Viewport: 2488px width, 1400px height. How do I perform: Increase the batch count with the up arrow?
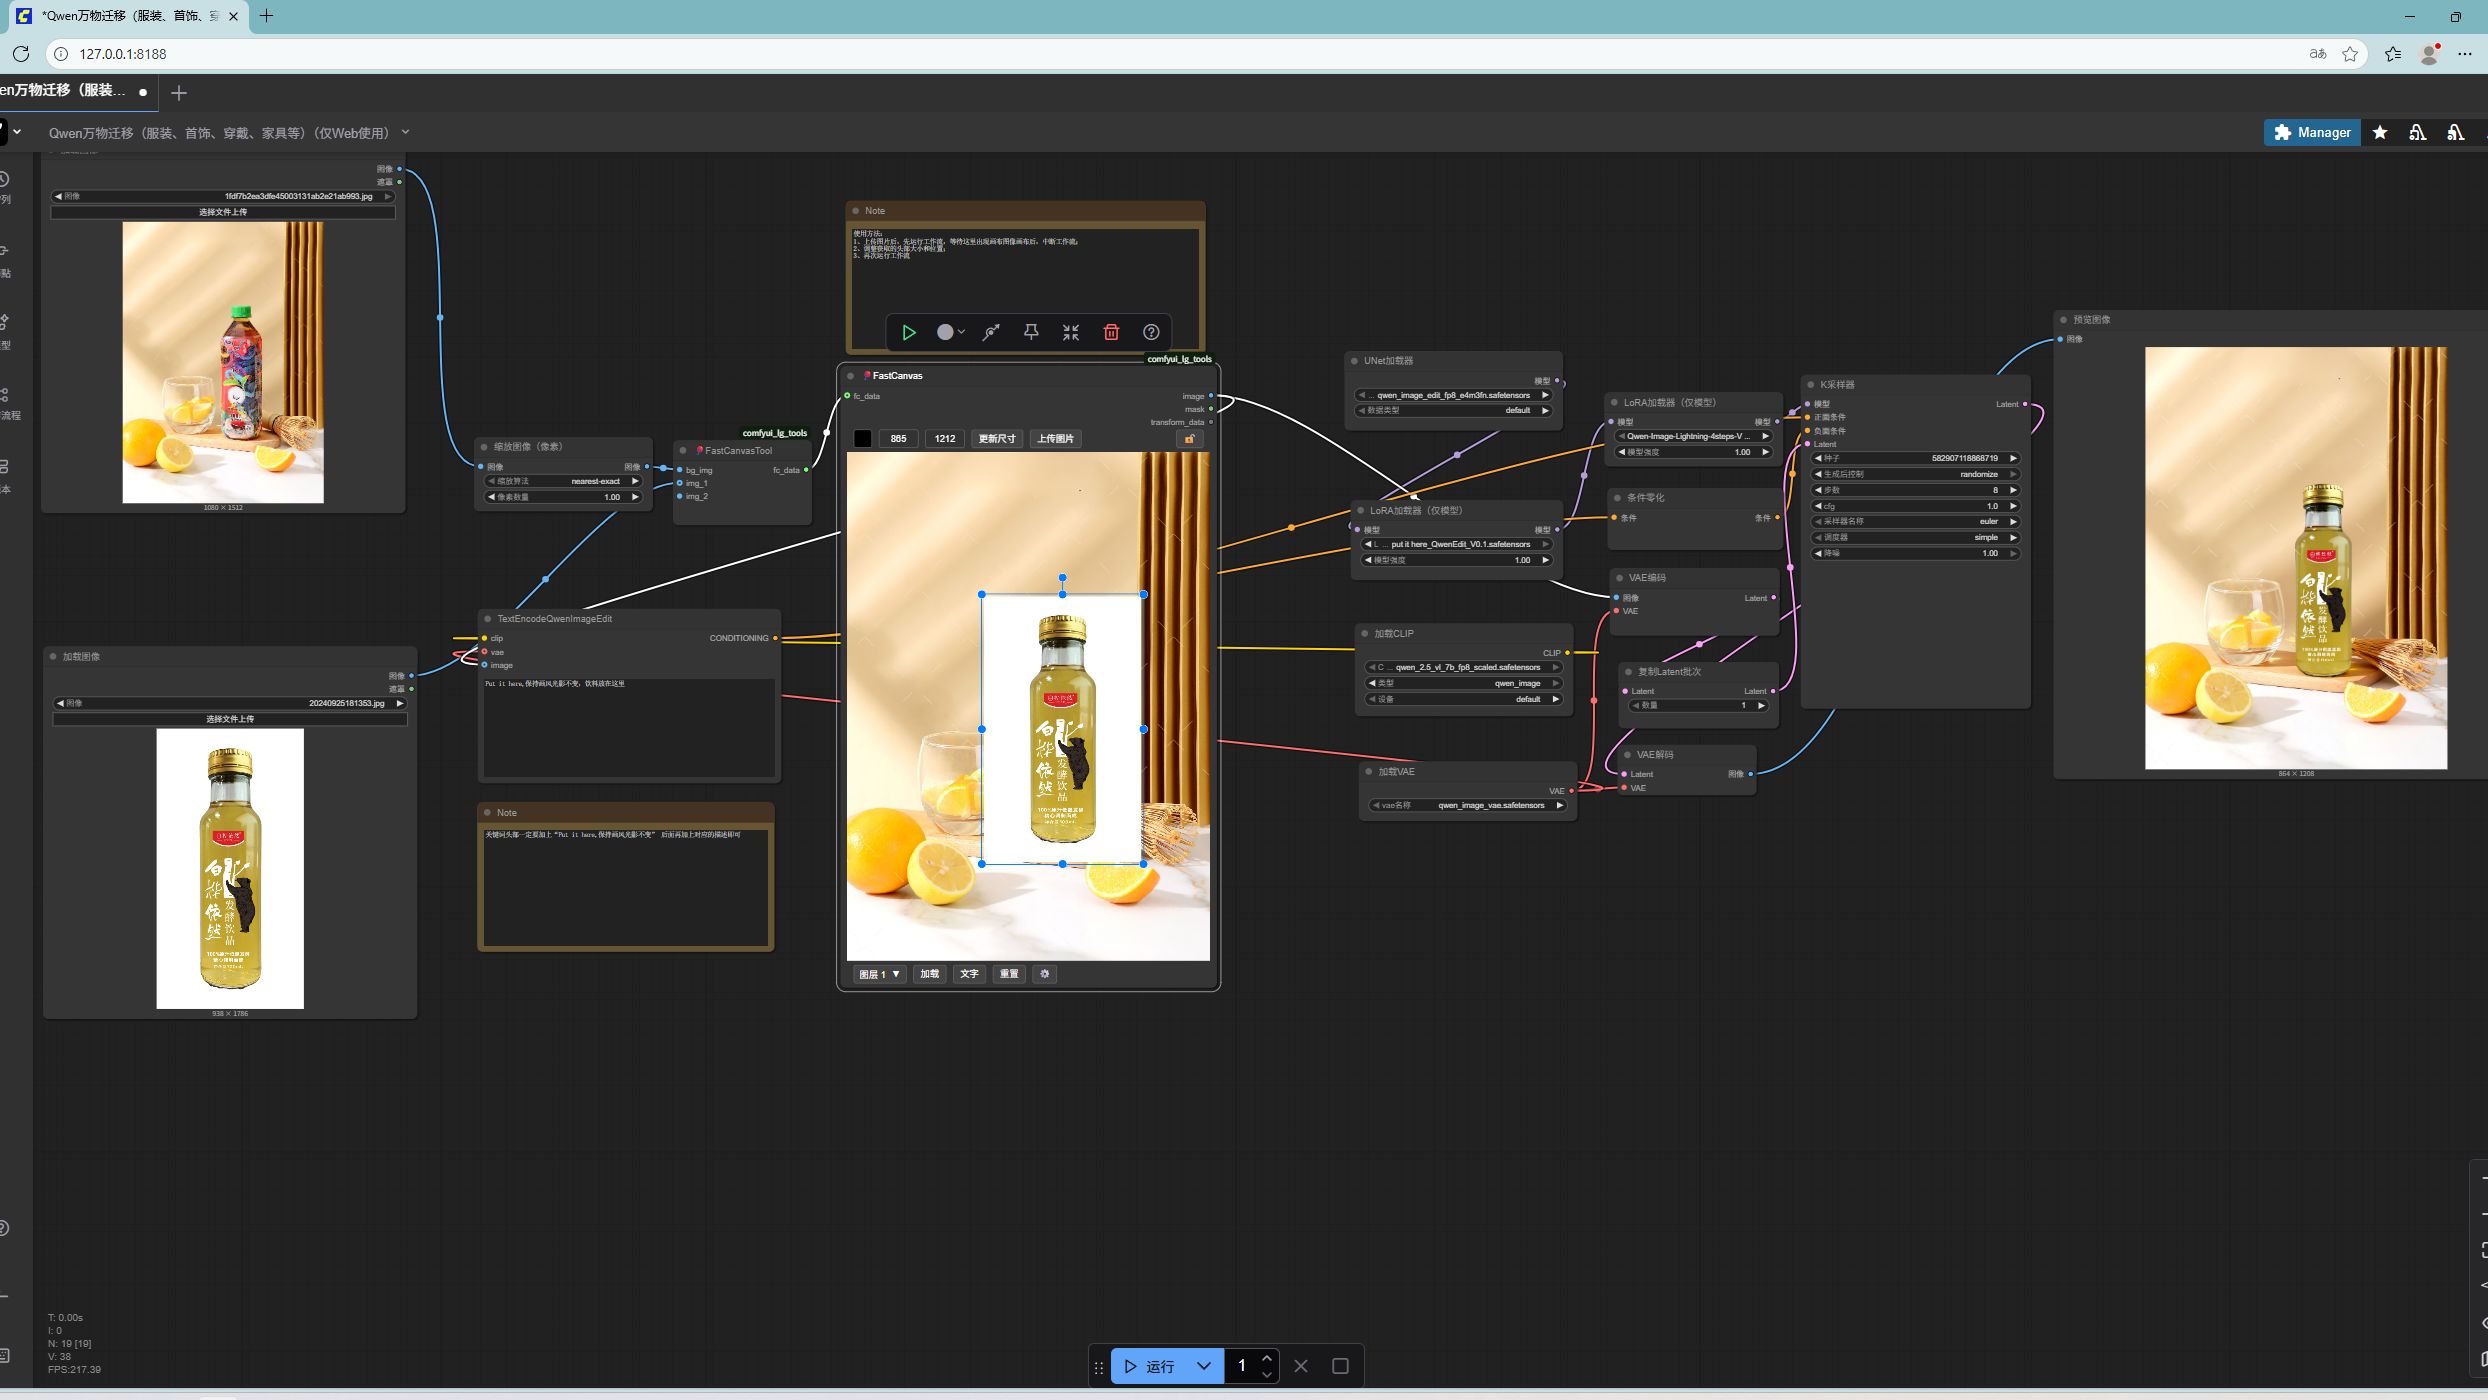(1267, 1358)
